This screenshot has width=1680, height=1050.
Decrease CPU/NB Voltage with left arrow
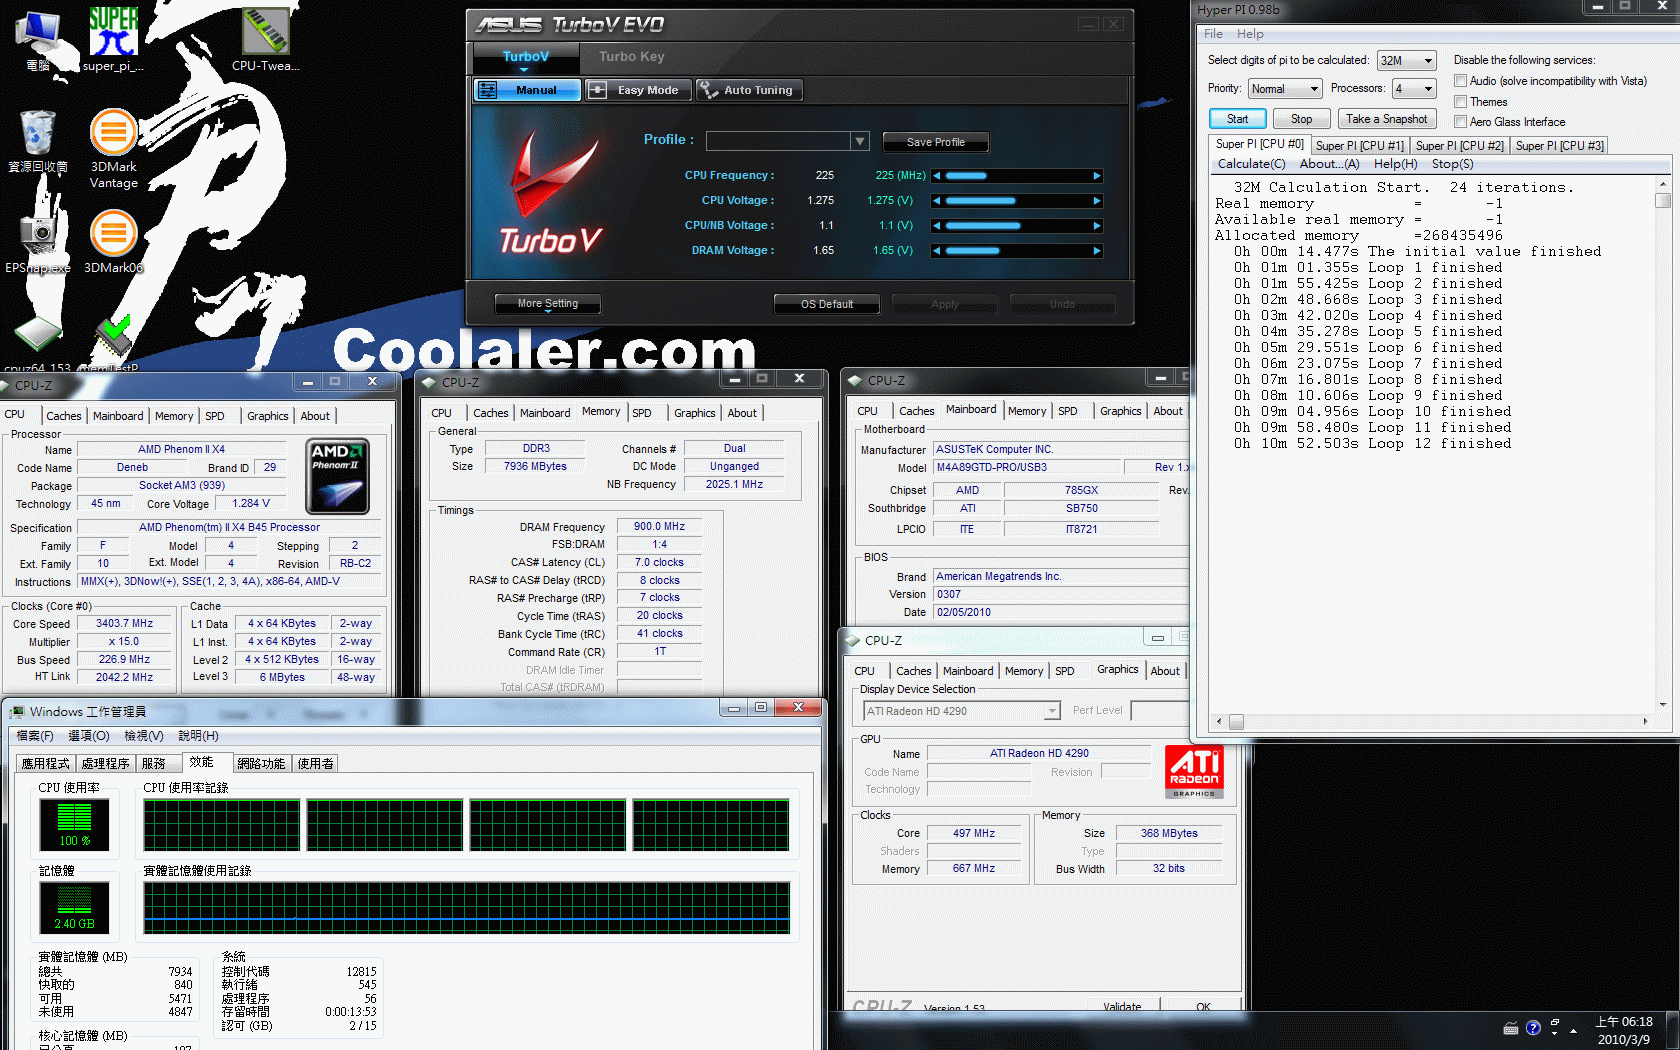(937, 226)
